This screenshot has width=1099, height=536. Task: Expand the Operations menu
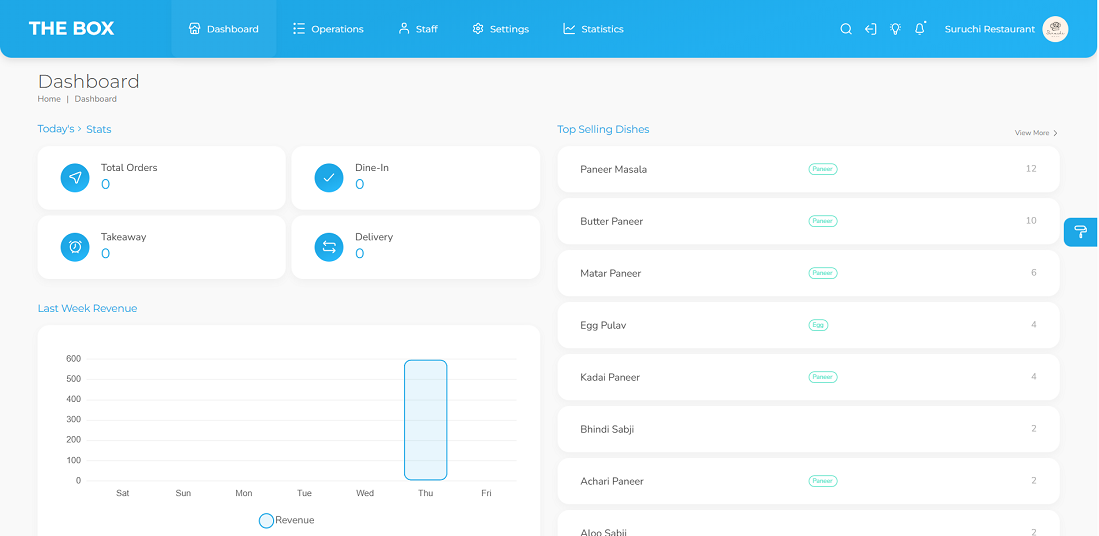328,29
